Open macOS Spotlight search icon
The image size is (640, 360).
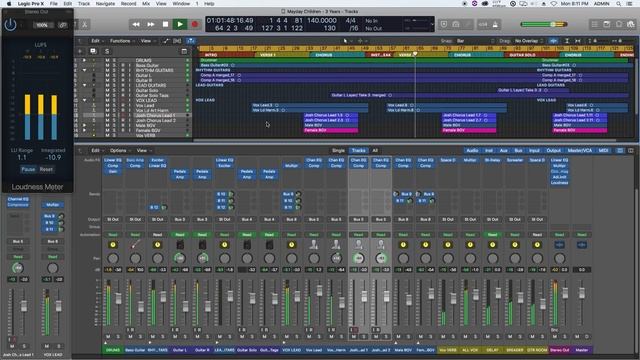[619, 4]
